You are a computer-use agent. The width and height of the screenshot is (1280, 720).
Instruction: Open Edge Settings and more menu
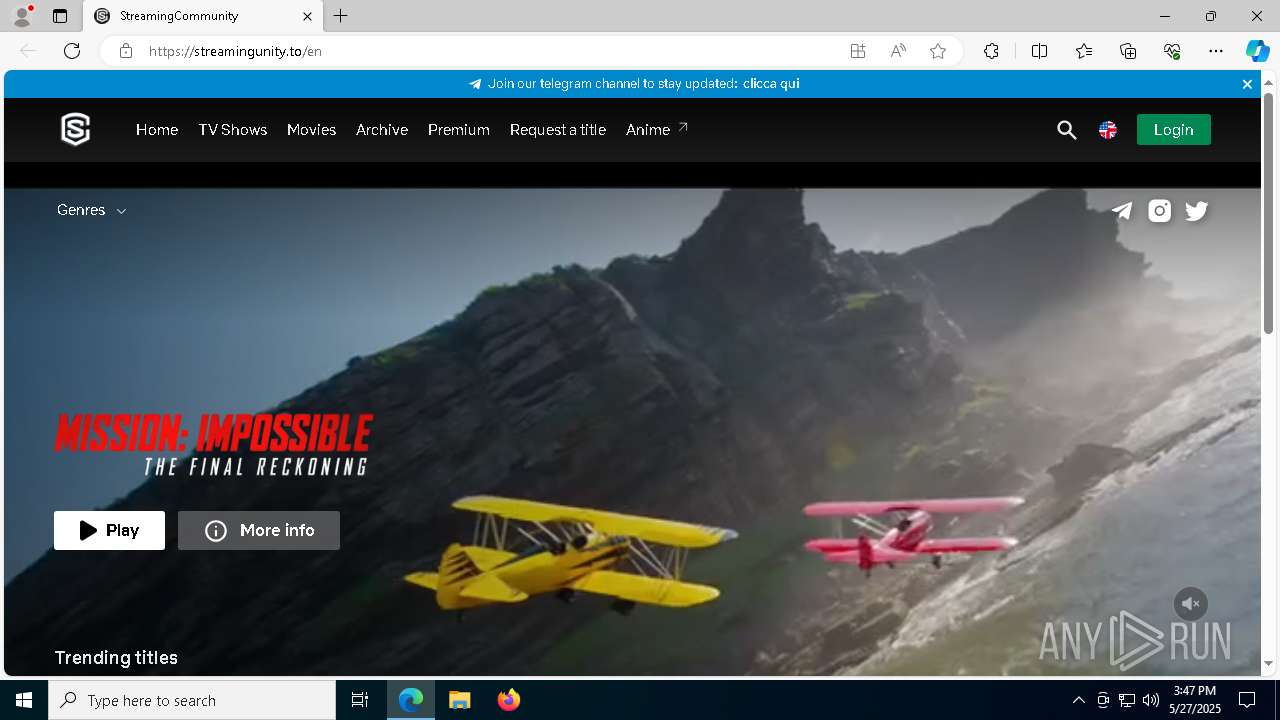(x=1216, y=51)
